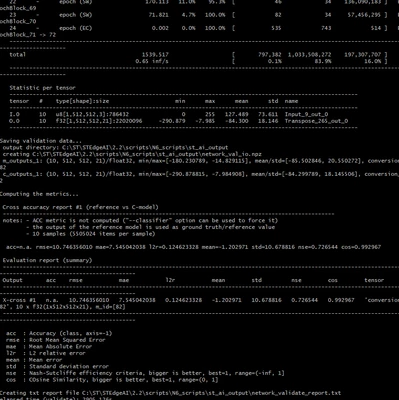Image resolution: width=399 pixels, height=400 pixels.
Task: Click the value "743" in row 24
Action: coord(326,28)
